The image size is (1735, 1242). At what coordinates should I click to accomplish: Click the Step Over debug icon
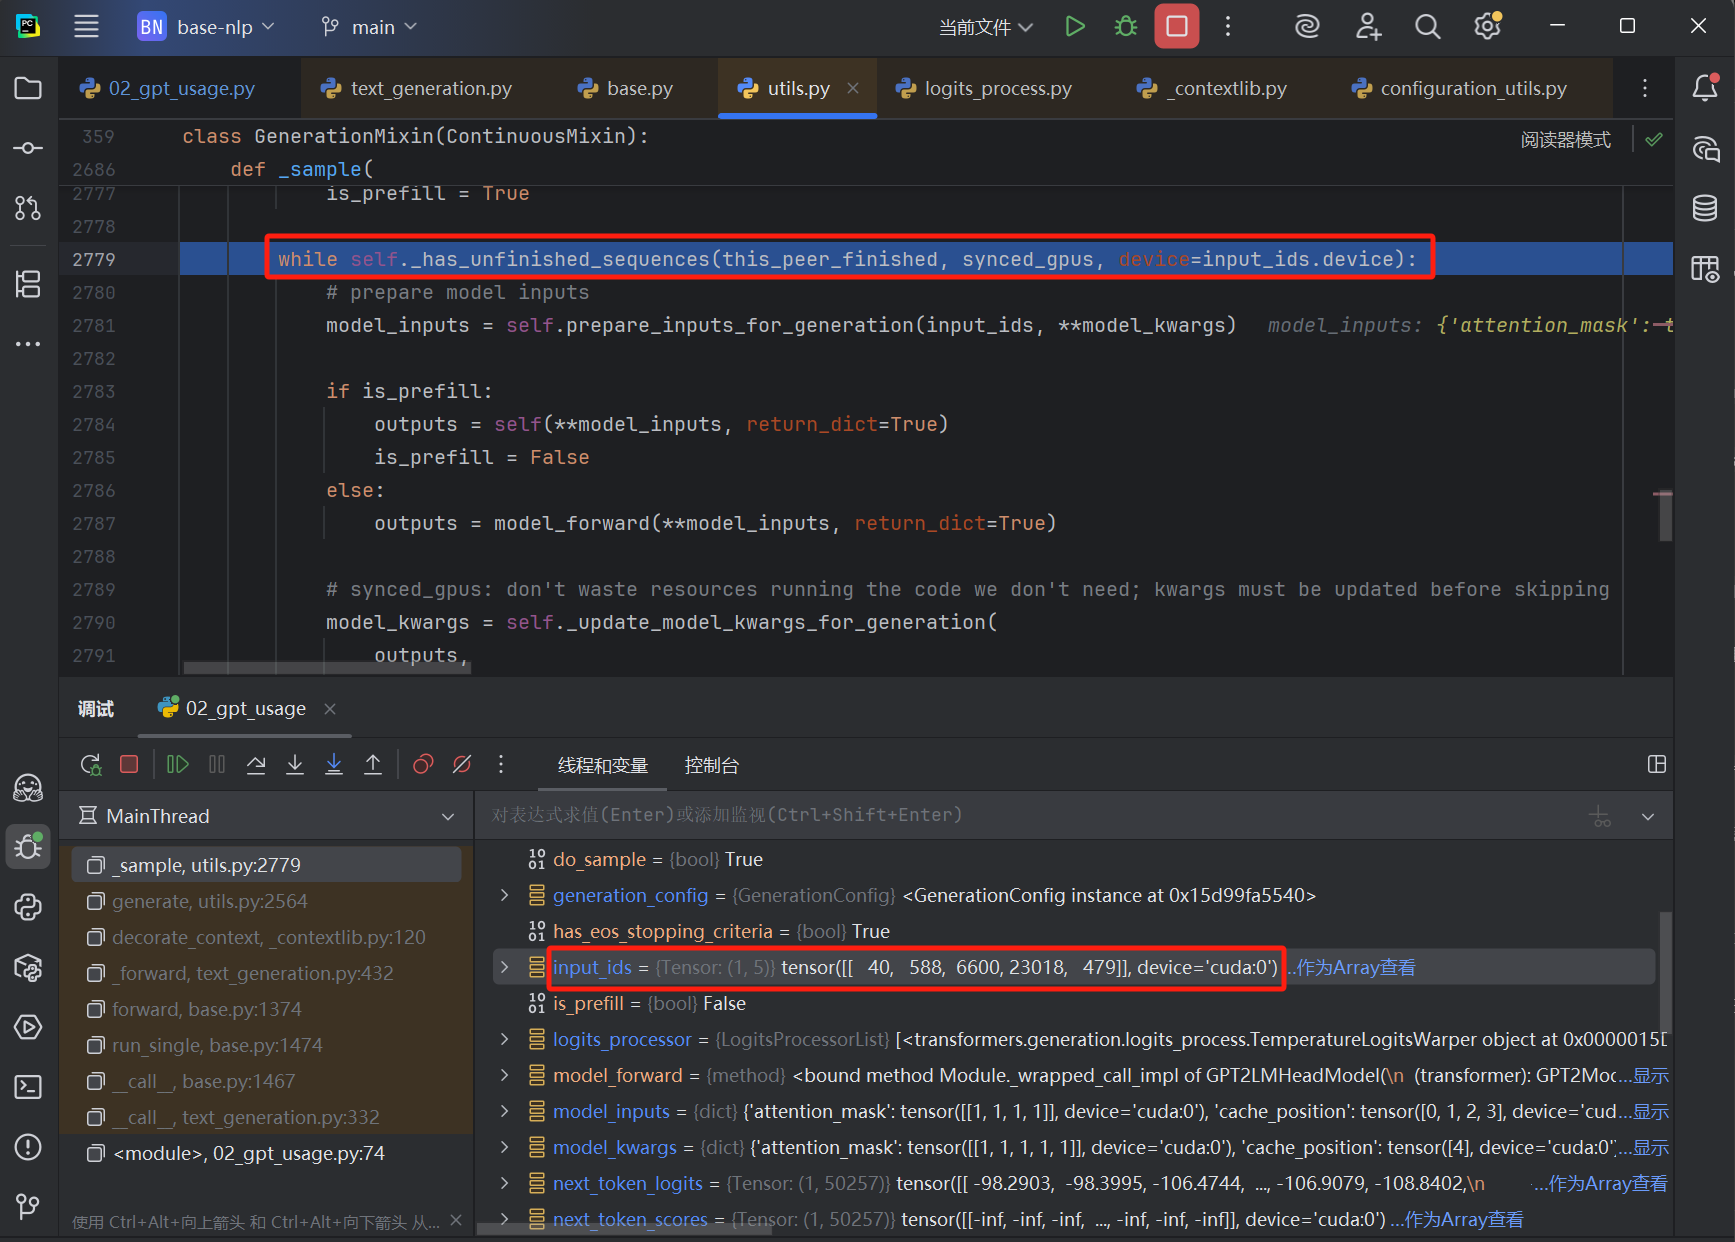click(x=256, y=765)
